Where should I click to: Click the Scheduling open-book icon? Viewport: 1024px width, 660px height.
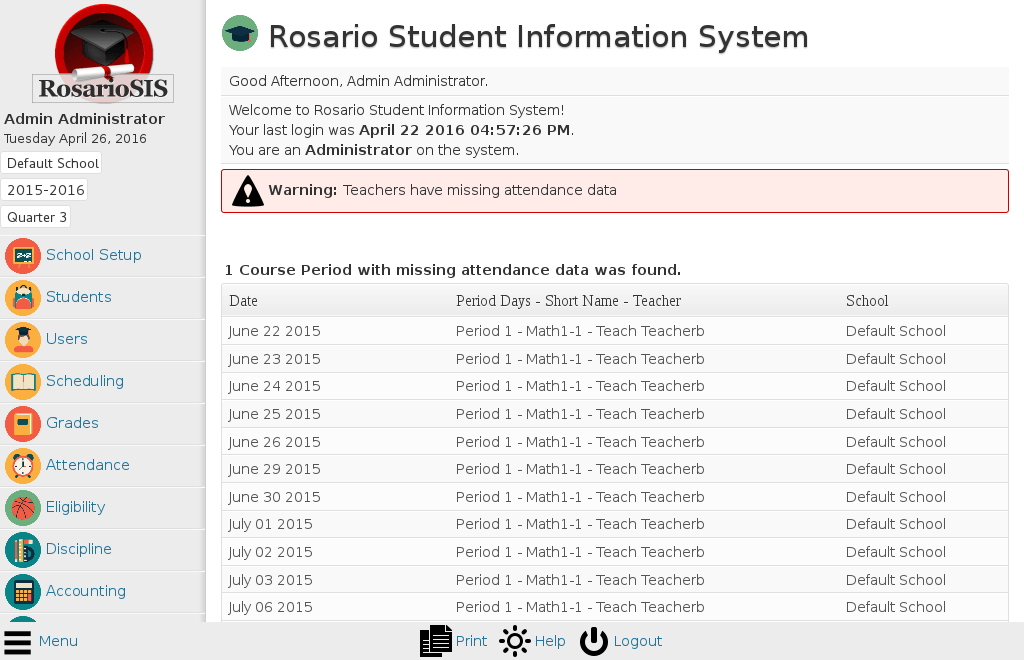[23, 381]
